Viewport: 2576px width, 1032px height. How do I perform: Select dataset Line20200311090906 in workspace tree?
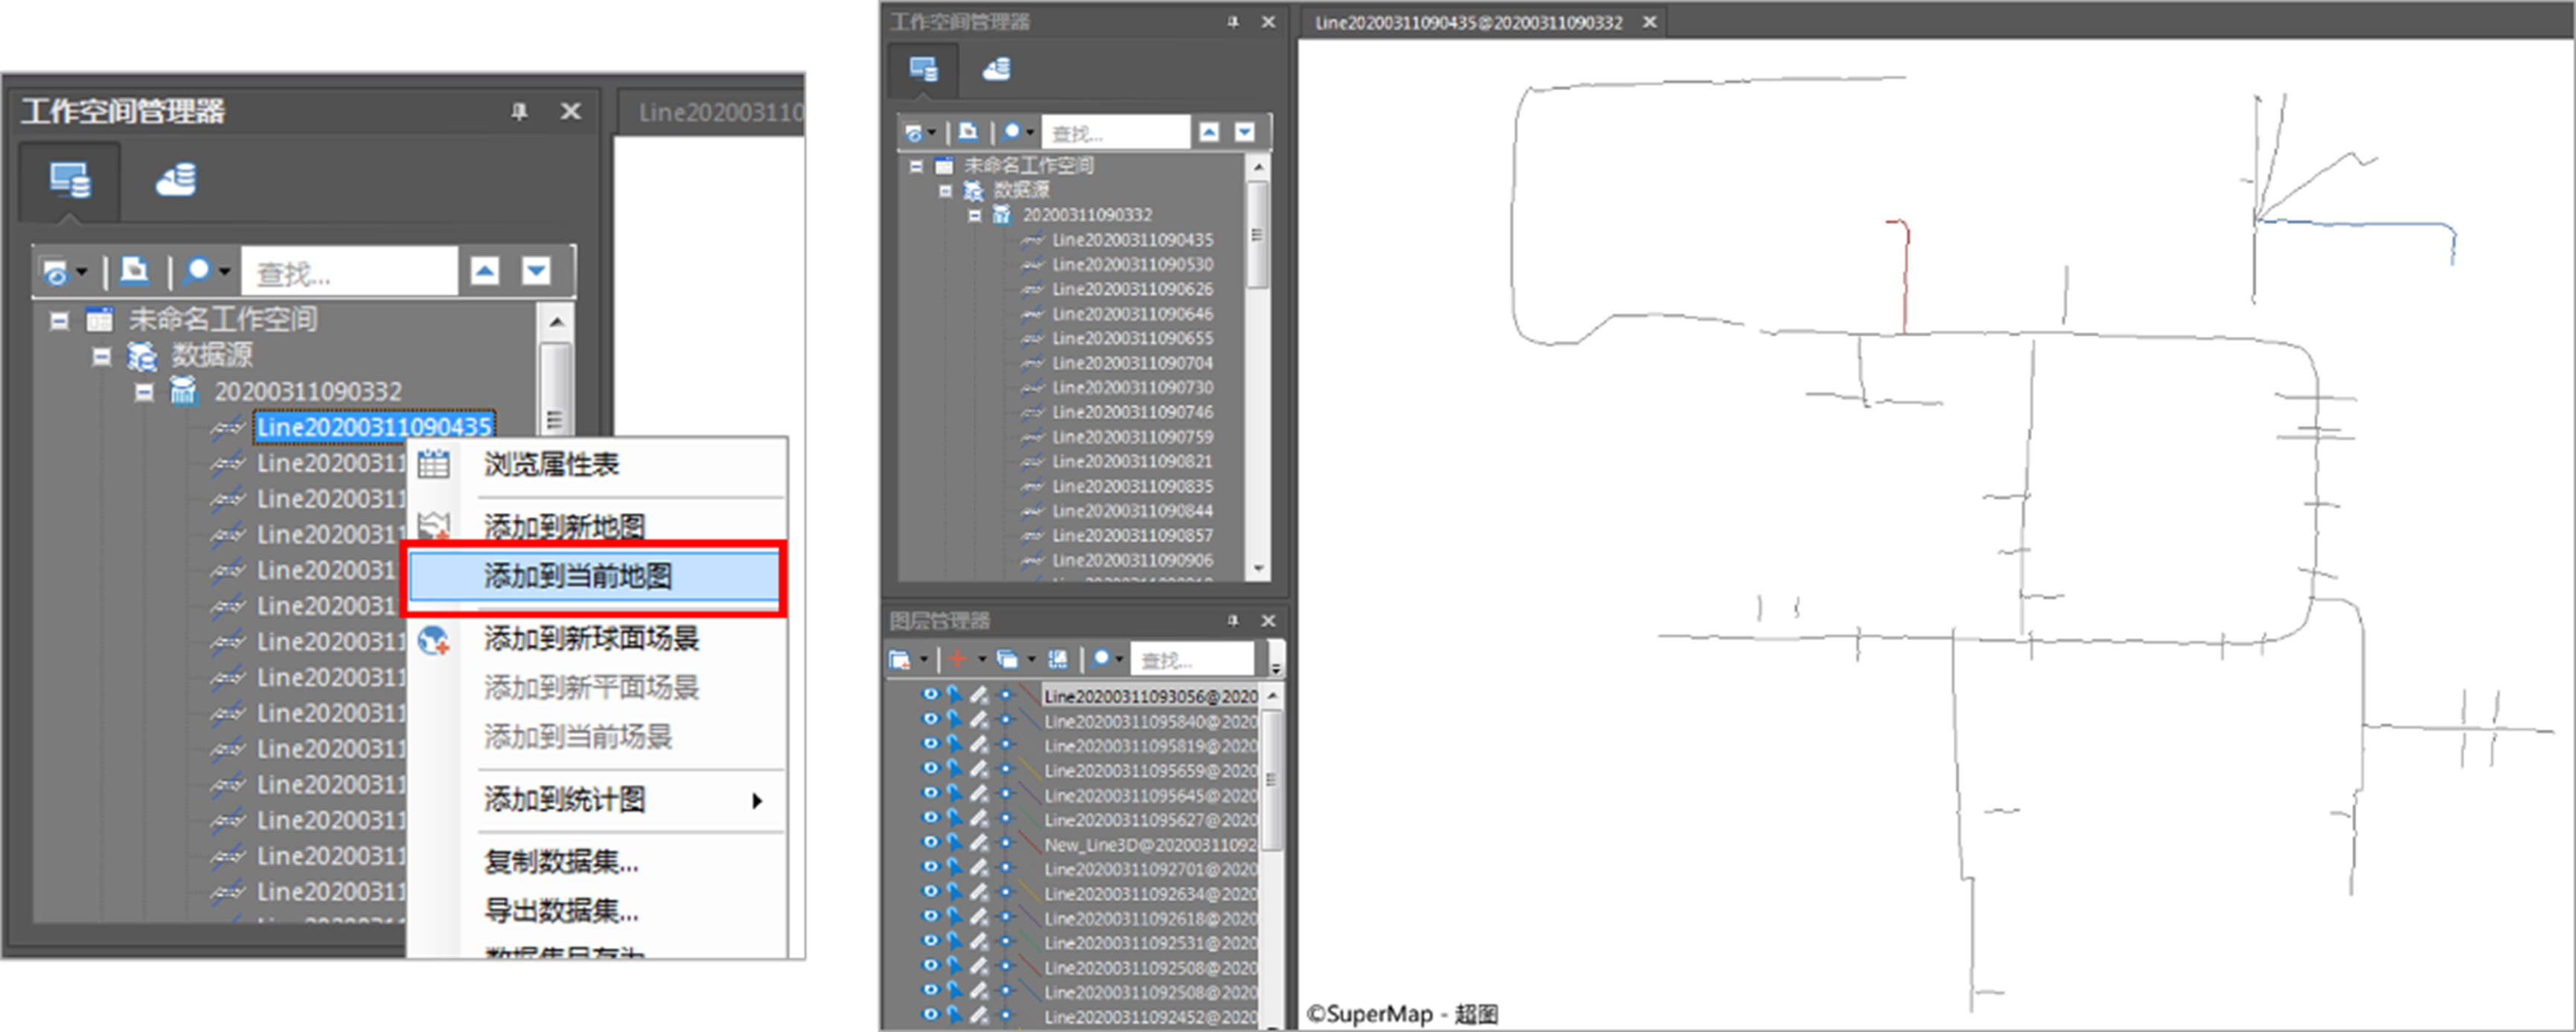coord(1132,560)
